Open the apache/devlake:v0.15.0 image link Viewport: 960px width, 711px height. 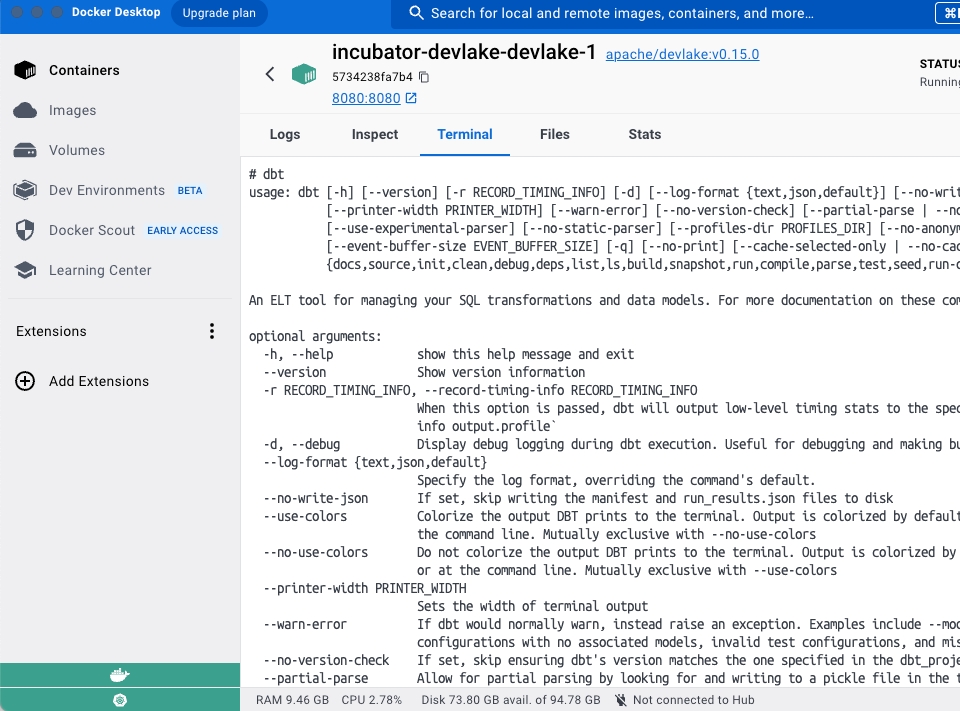[x=683, y=54]
